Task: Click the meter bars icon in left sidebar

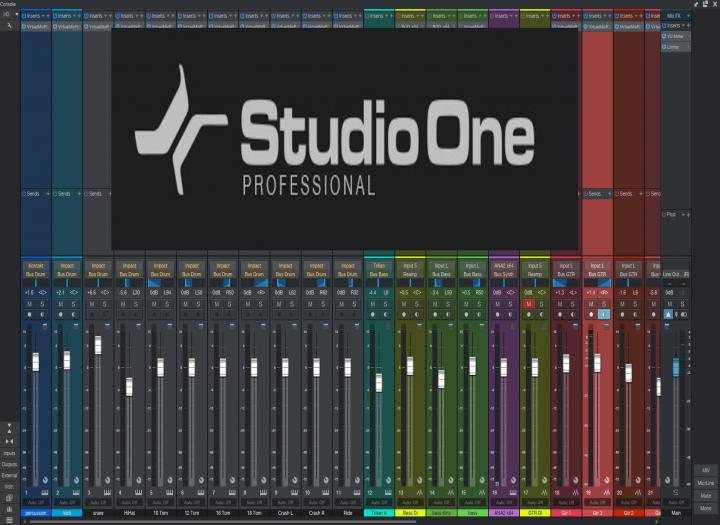Action: 9,508
